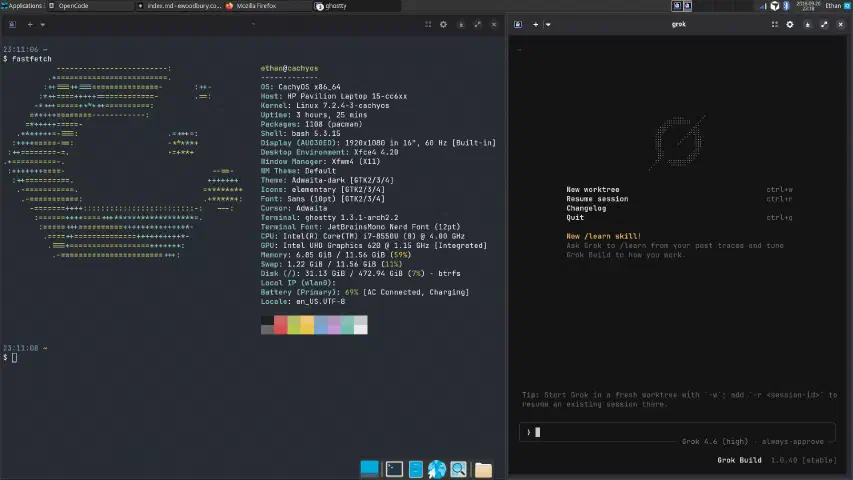This screenshot has height=480, width=853.
Task: Add a new tab in the left terminal
Action: pyautogui.click(x=30, y=24)
